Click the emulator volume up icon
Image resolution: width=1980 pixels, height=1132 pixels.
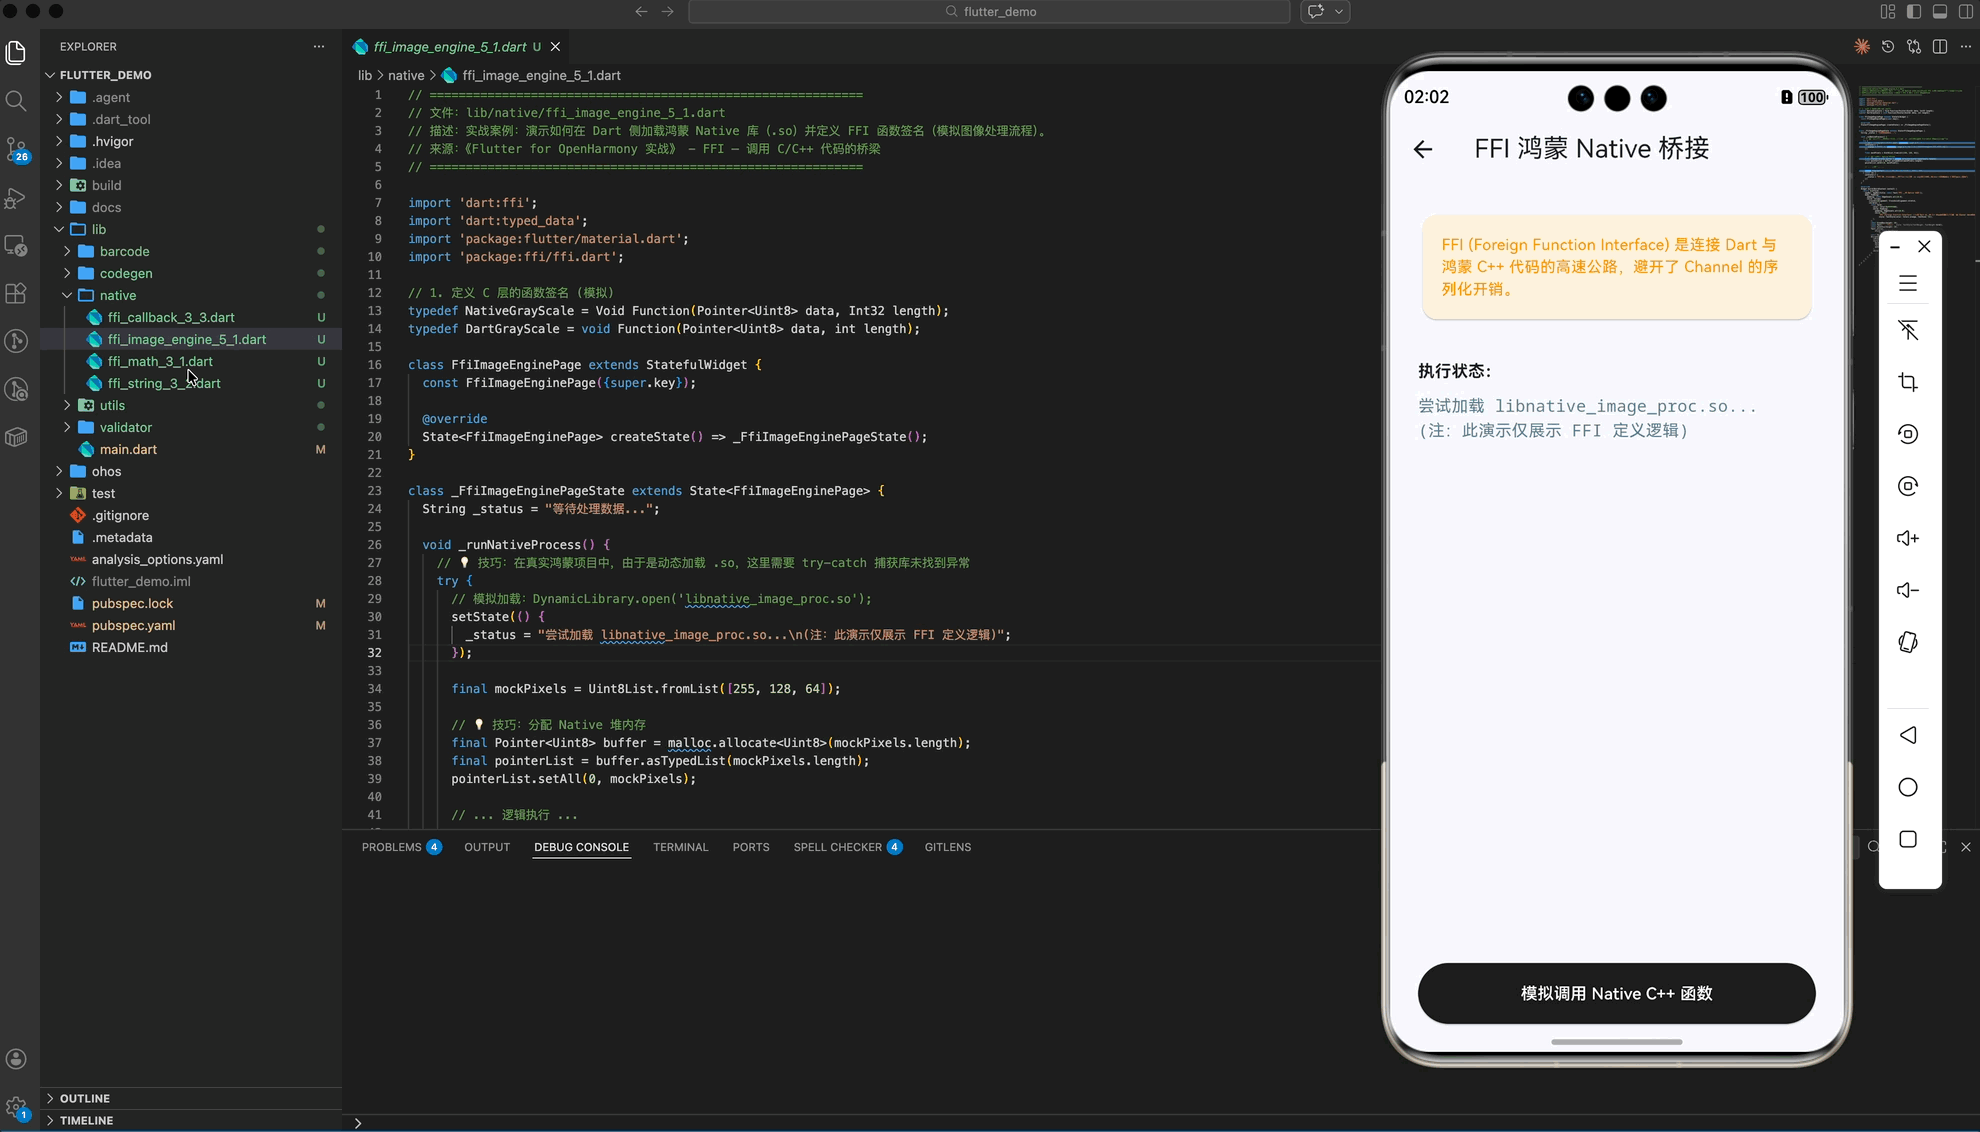(x=1908, y=538)
